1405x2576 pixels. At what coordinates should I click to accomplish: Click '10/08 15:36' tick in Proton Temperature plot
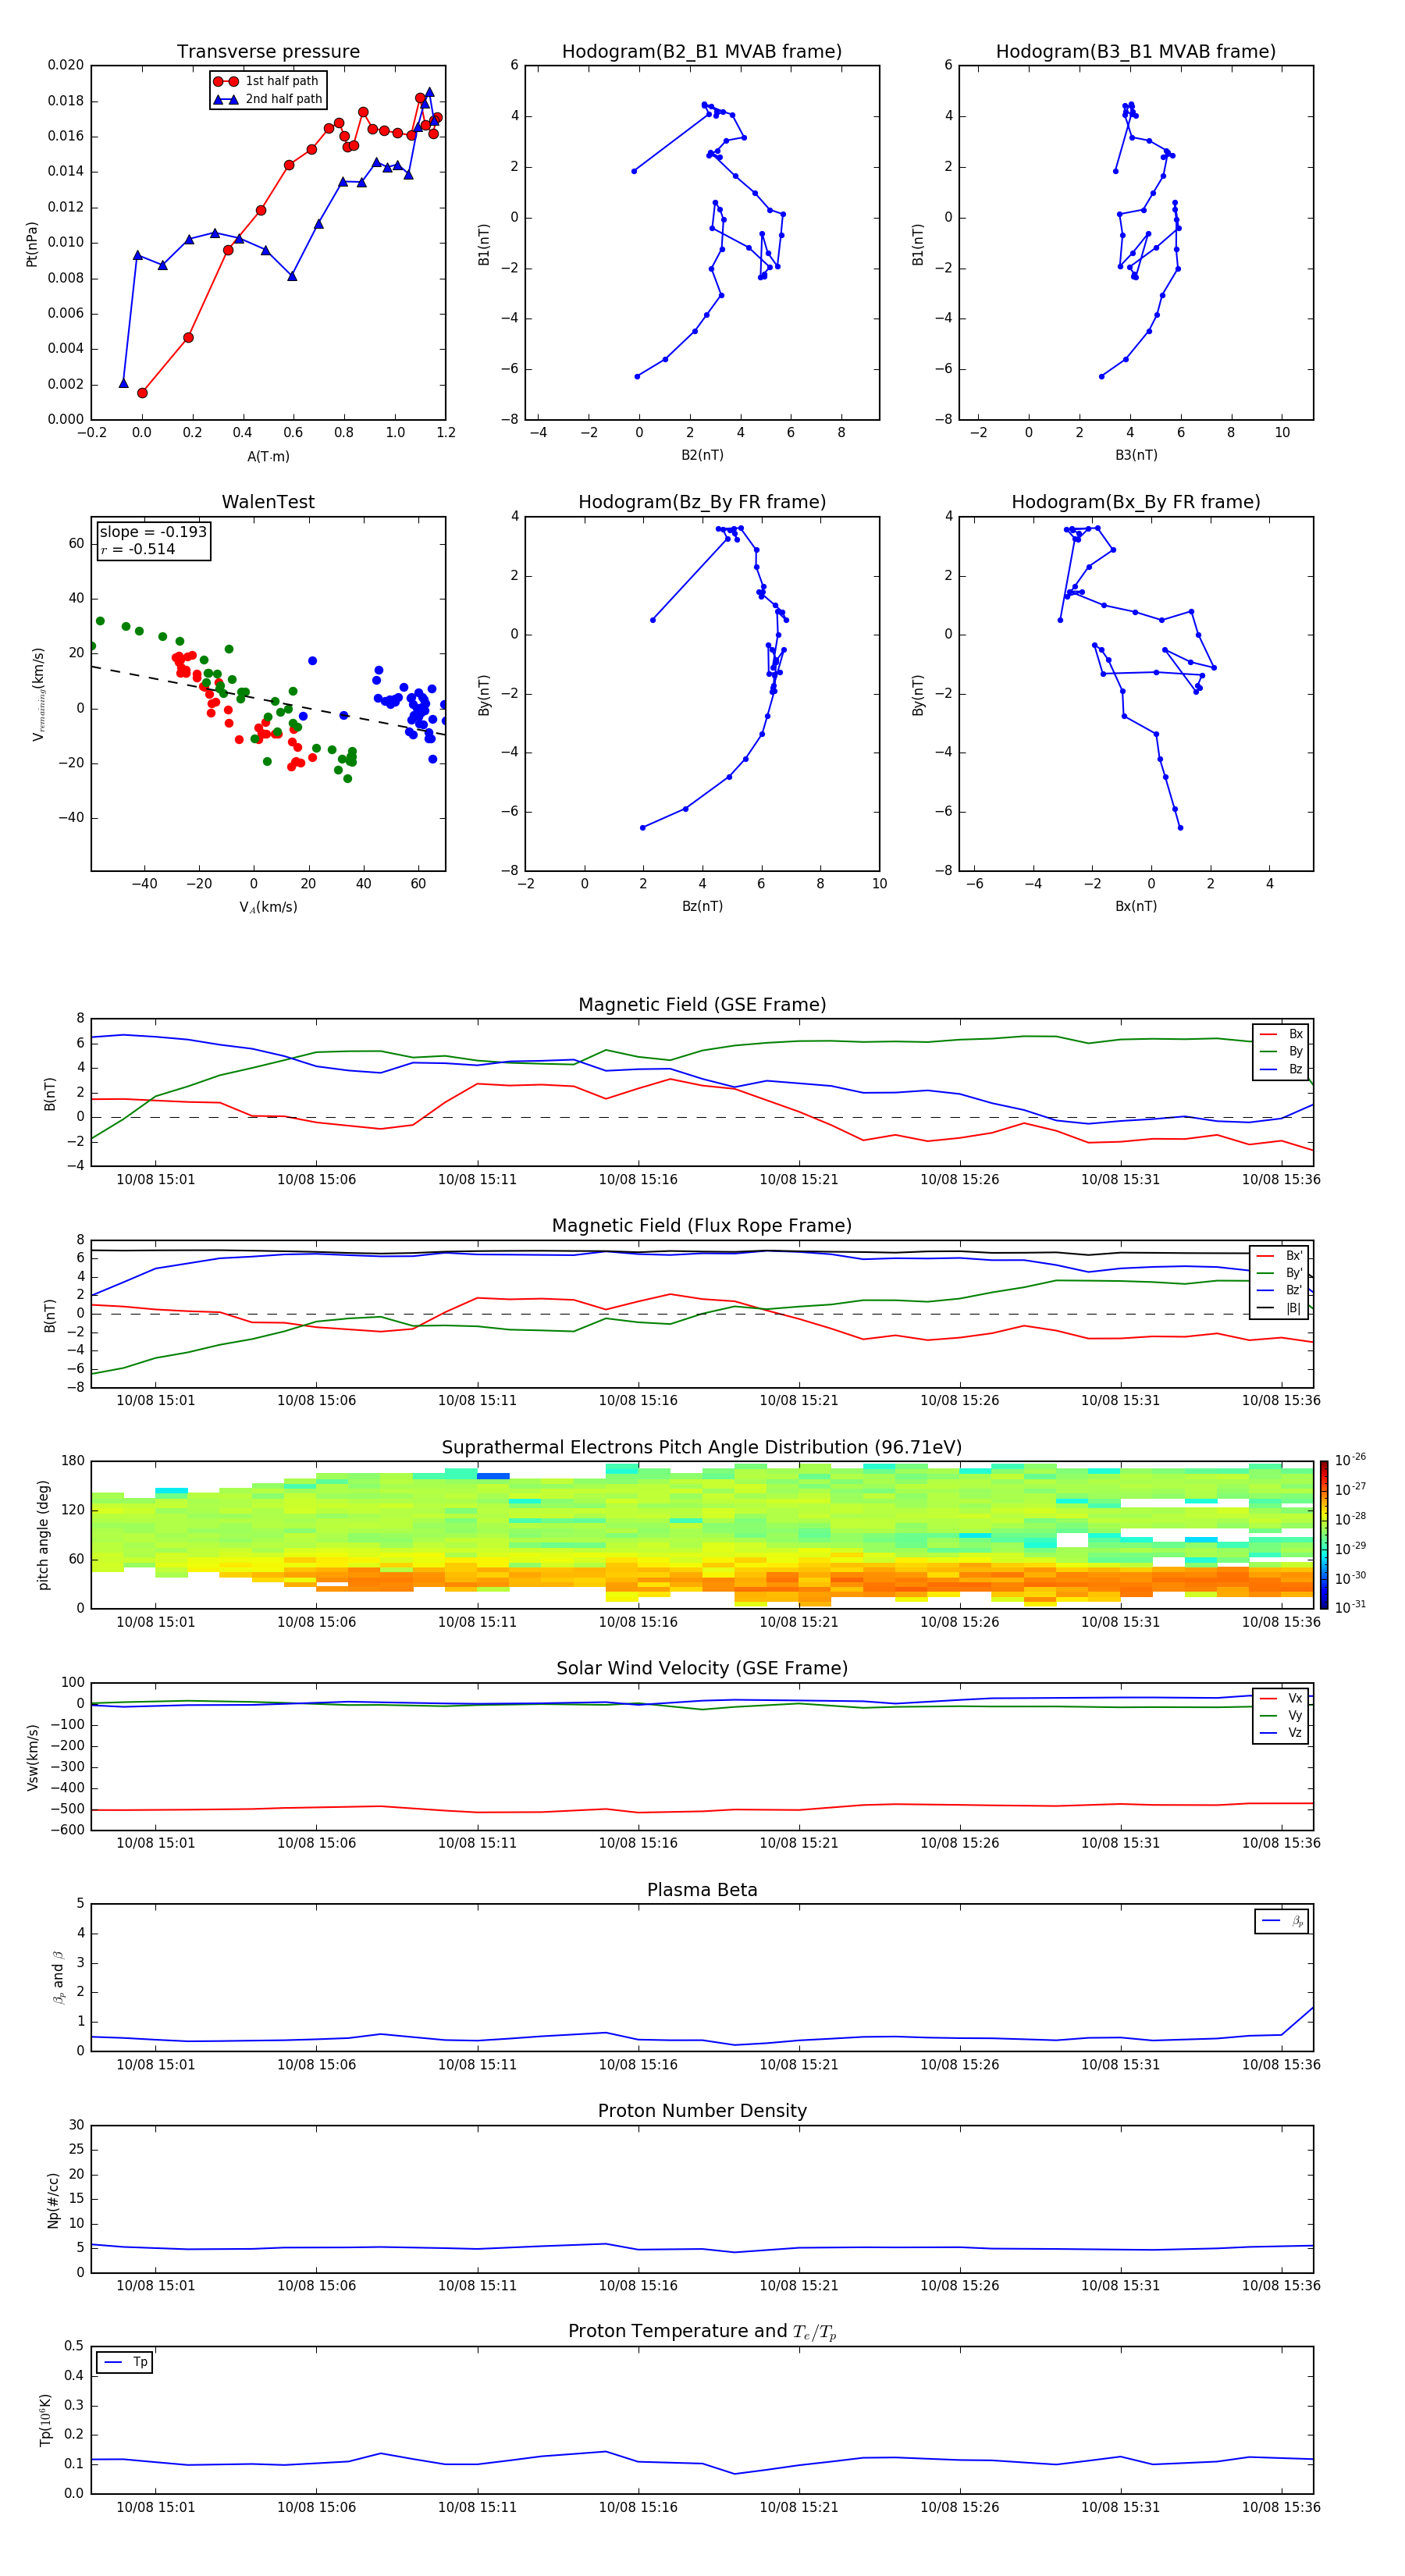click(x=1281, y=2507)
